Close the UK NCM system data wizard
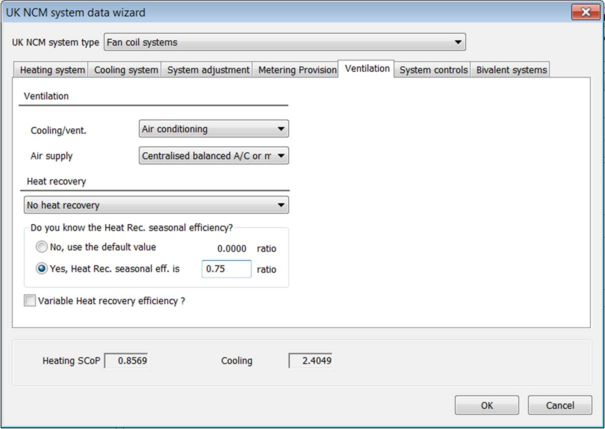 coord(585,12)
